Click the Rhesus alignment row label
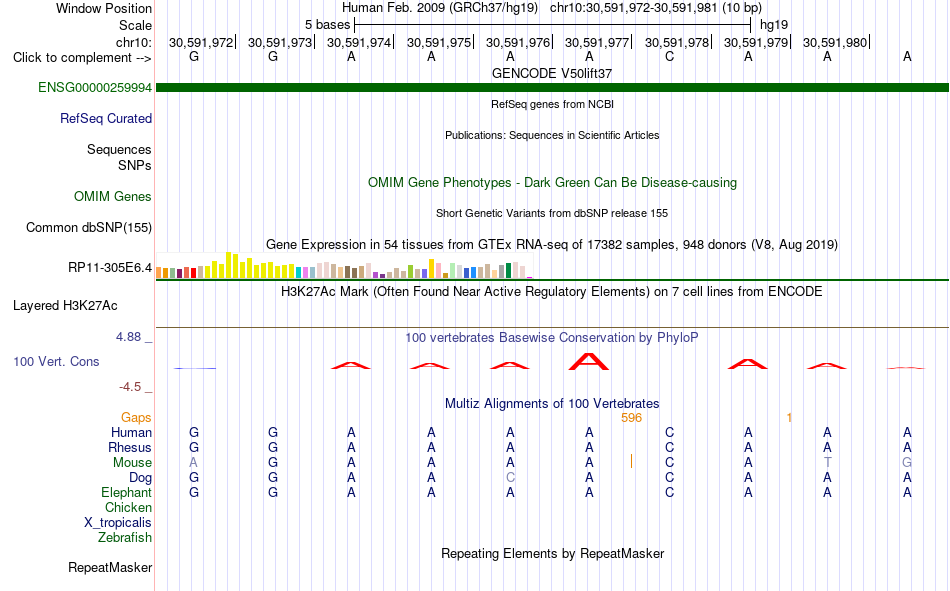 pos(130,447)
